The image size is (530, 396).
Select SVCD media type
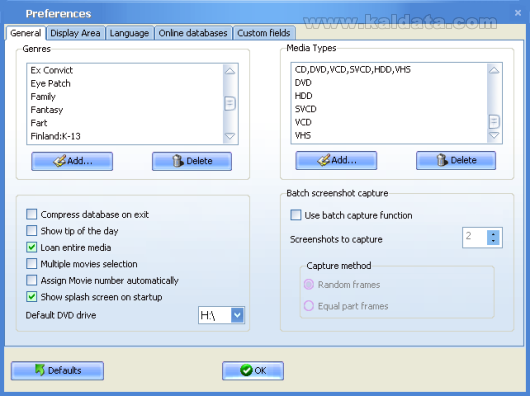pyautogui.click(x=390, y=109)
